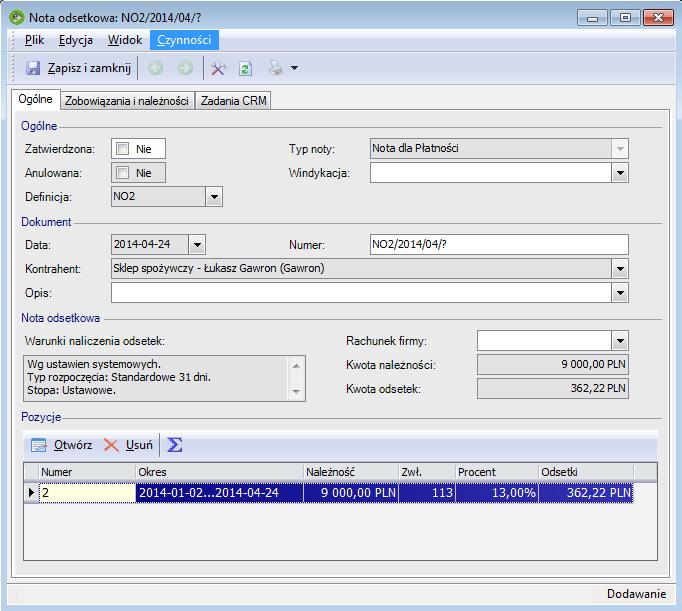682x611 pixels.
Task: Open the Czynności menu
Action: tap(184, 40)
